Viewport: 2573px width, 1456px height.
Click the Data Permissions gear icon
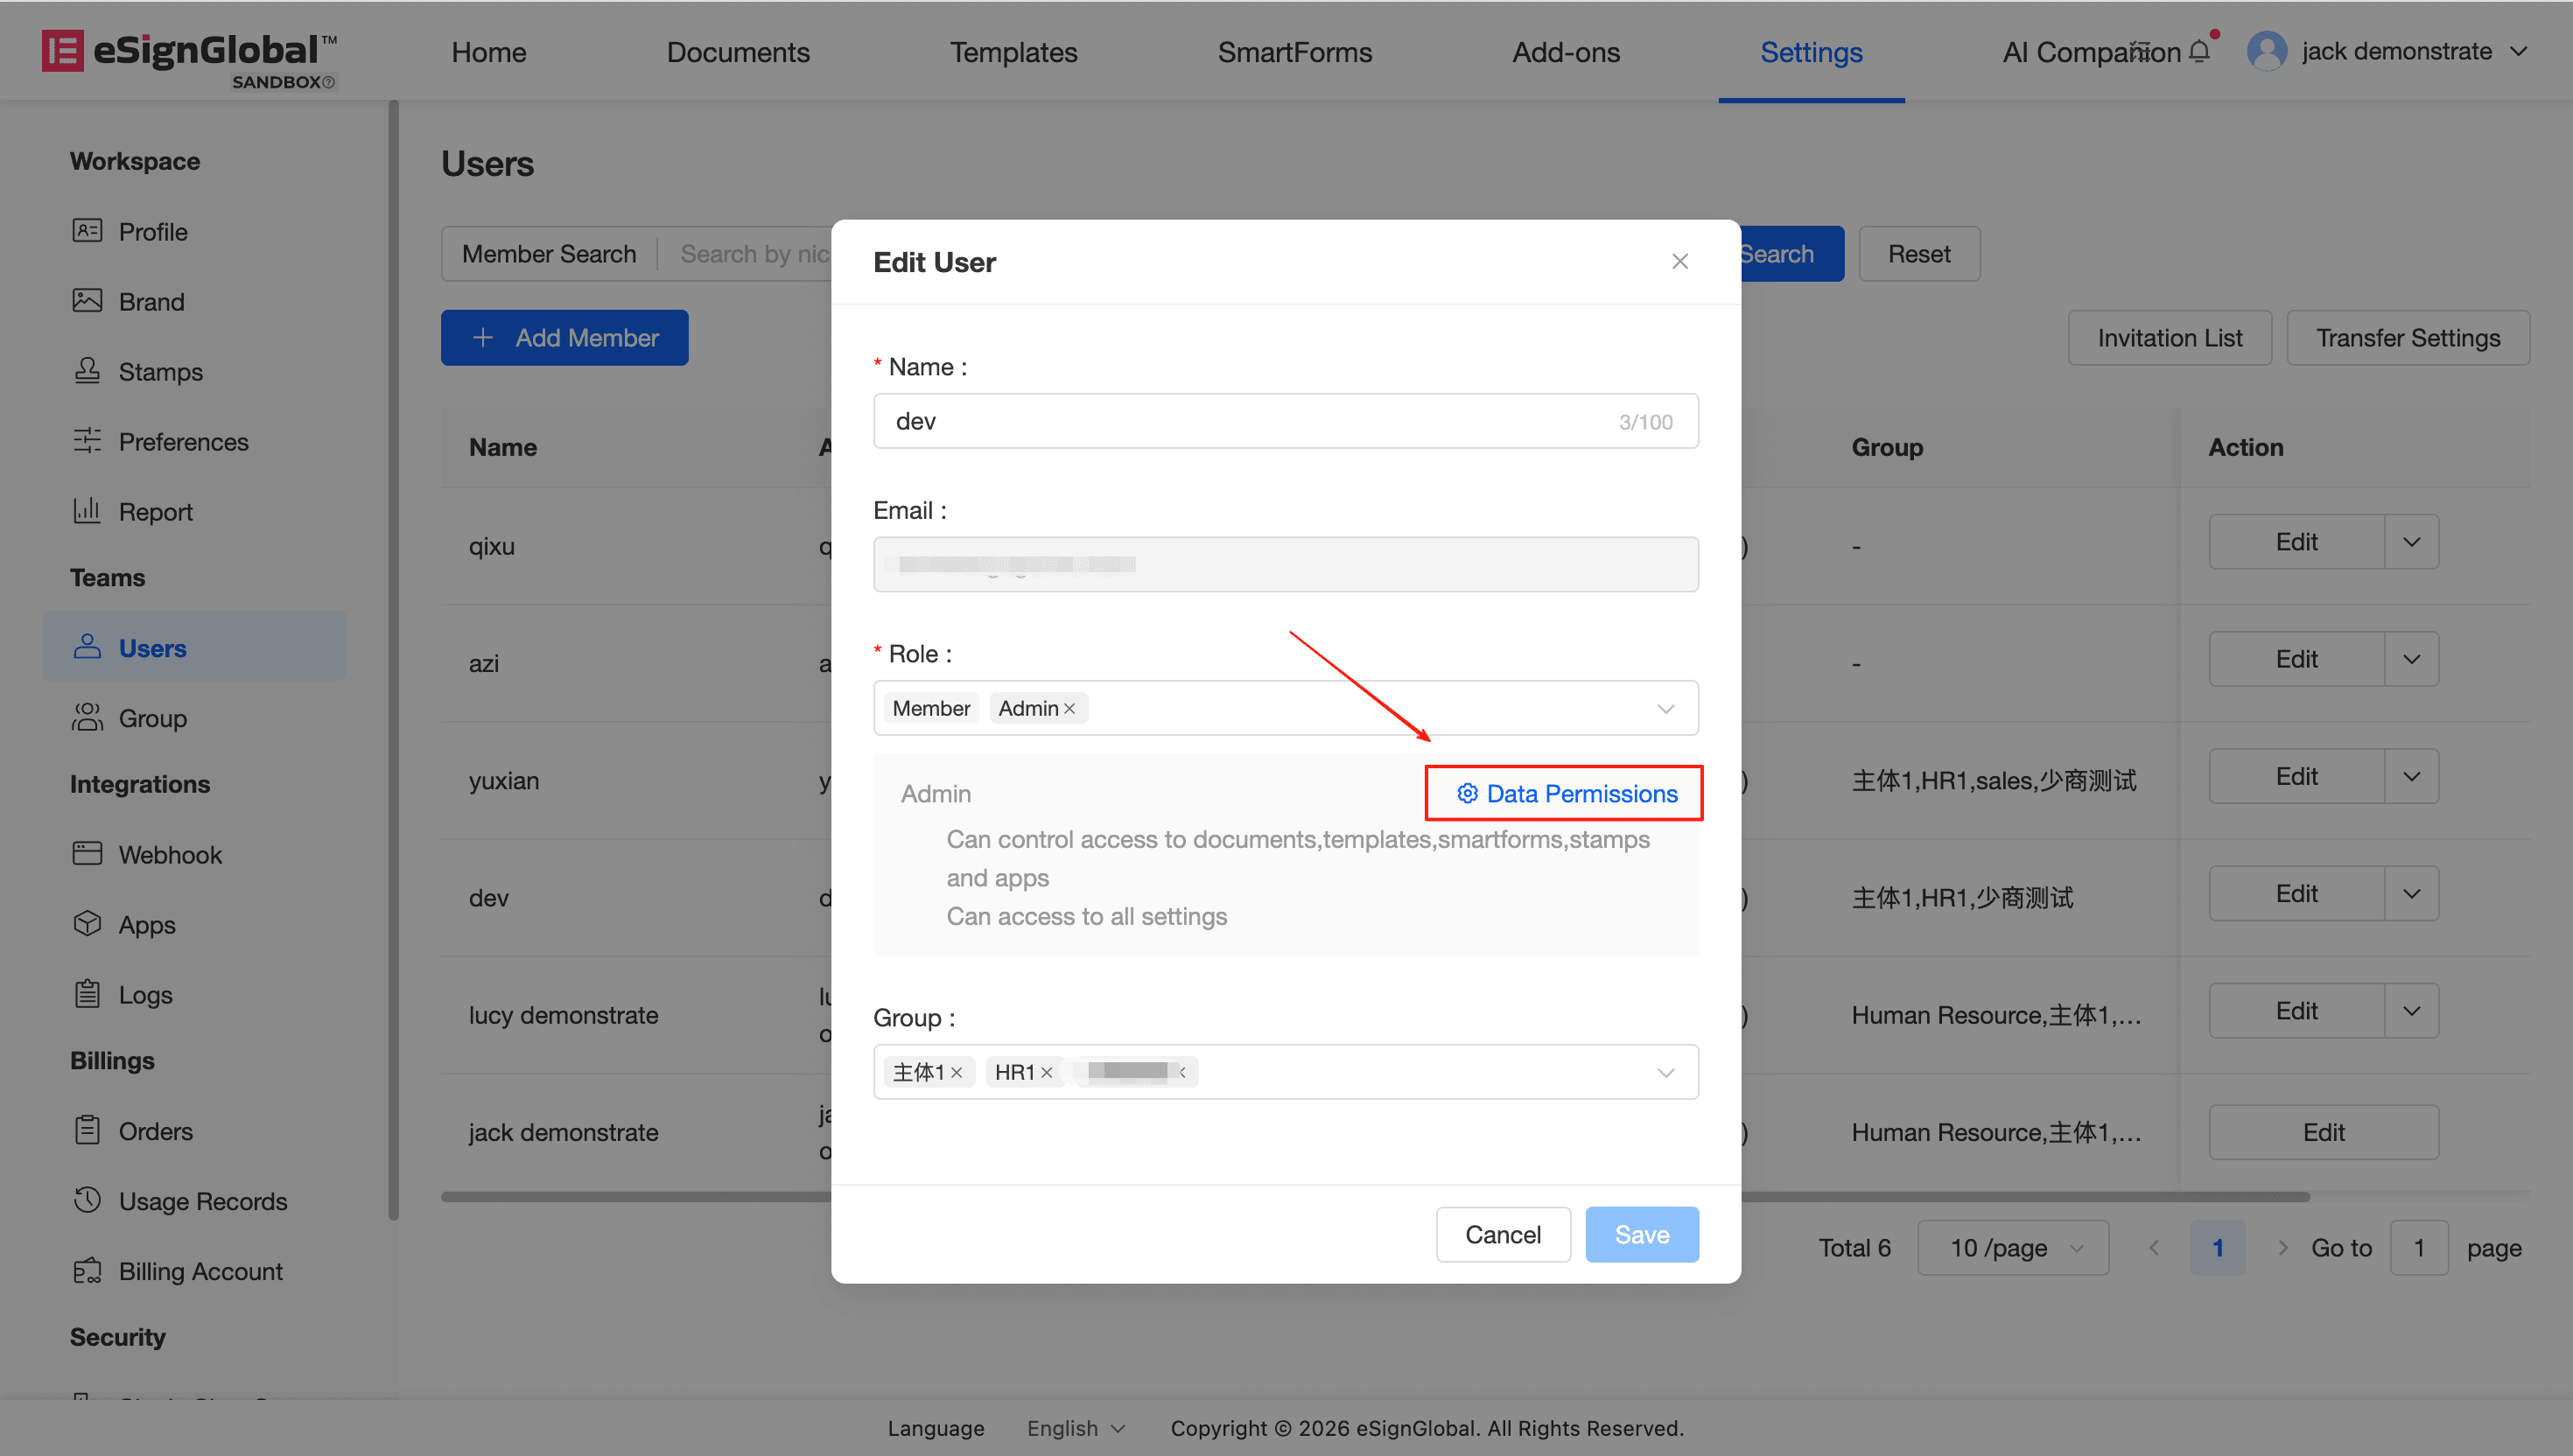tap(1467, 793)
